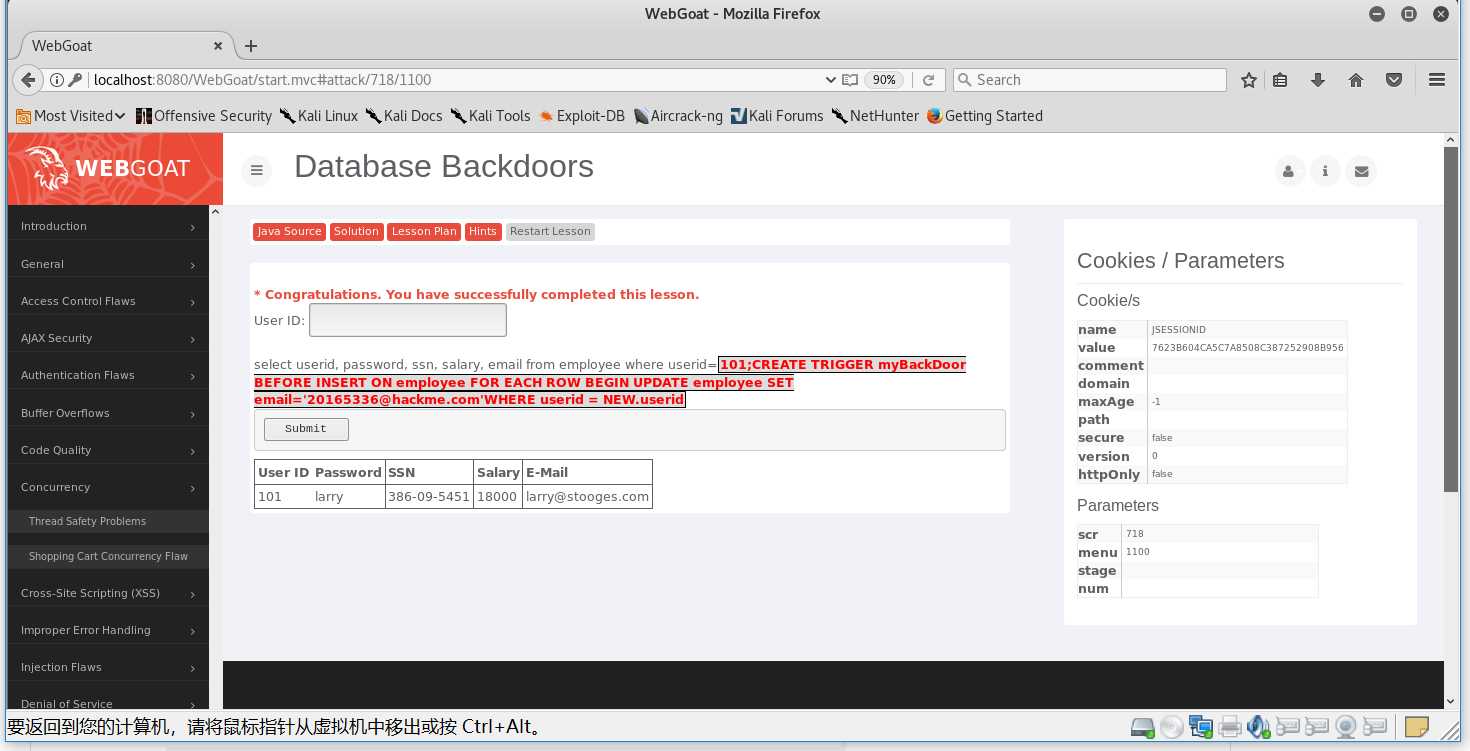Open the site information icon in the address bar
The height and width of the screenshot is (751, 1470).
point(58,80)
